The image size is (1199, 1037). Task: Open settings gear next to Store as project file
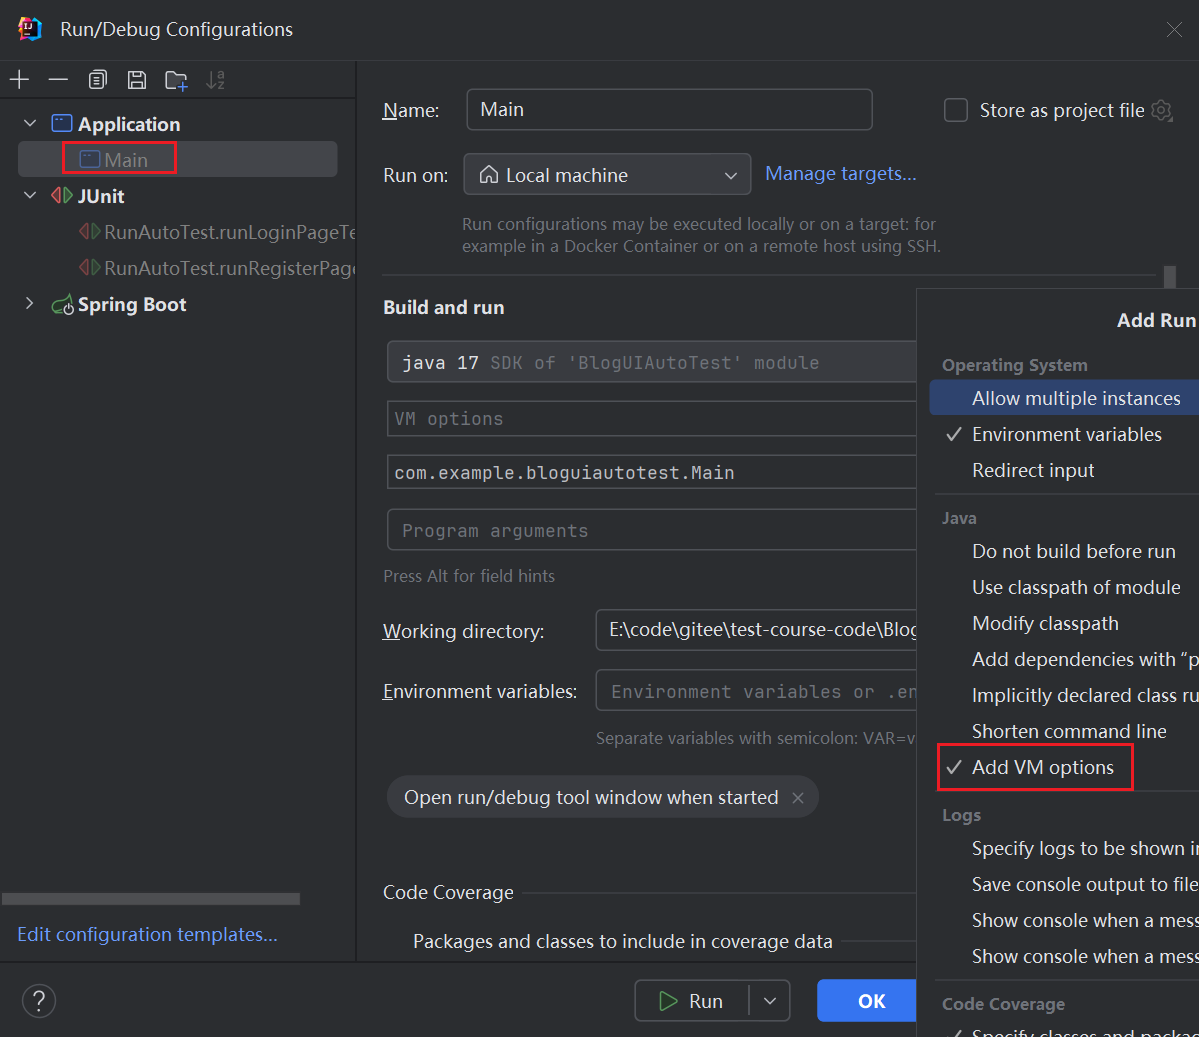click(x=1162, y=110)
